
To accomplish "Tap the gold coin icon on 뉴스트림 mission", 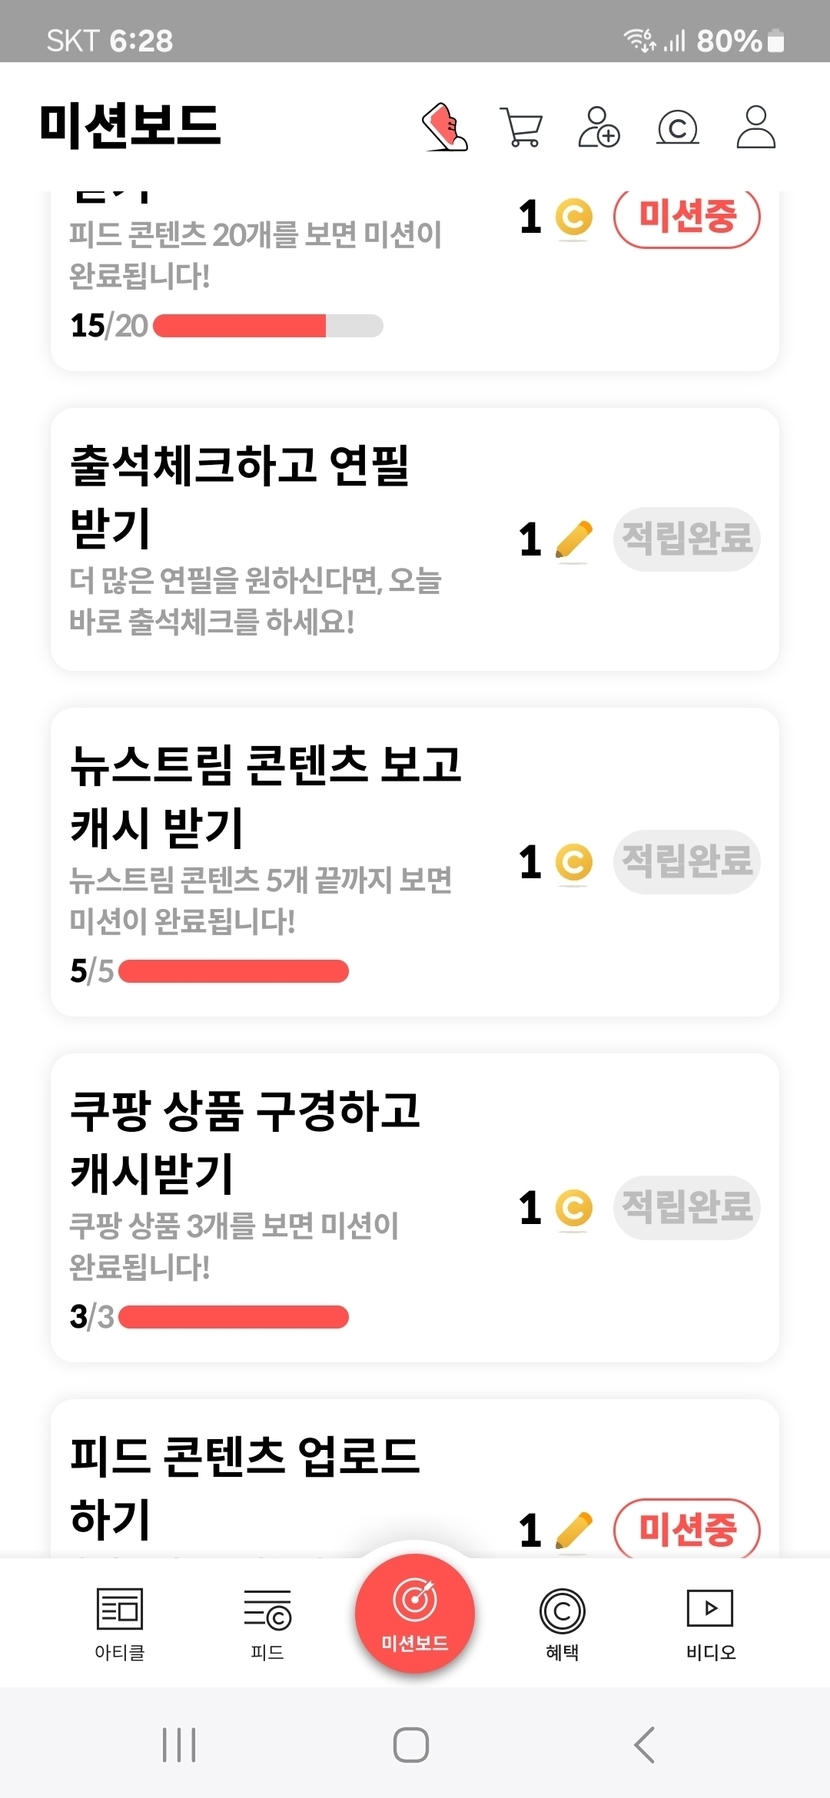I will [x=573, y=862].
